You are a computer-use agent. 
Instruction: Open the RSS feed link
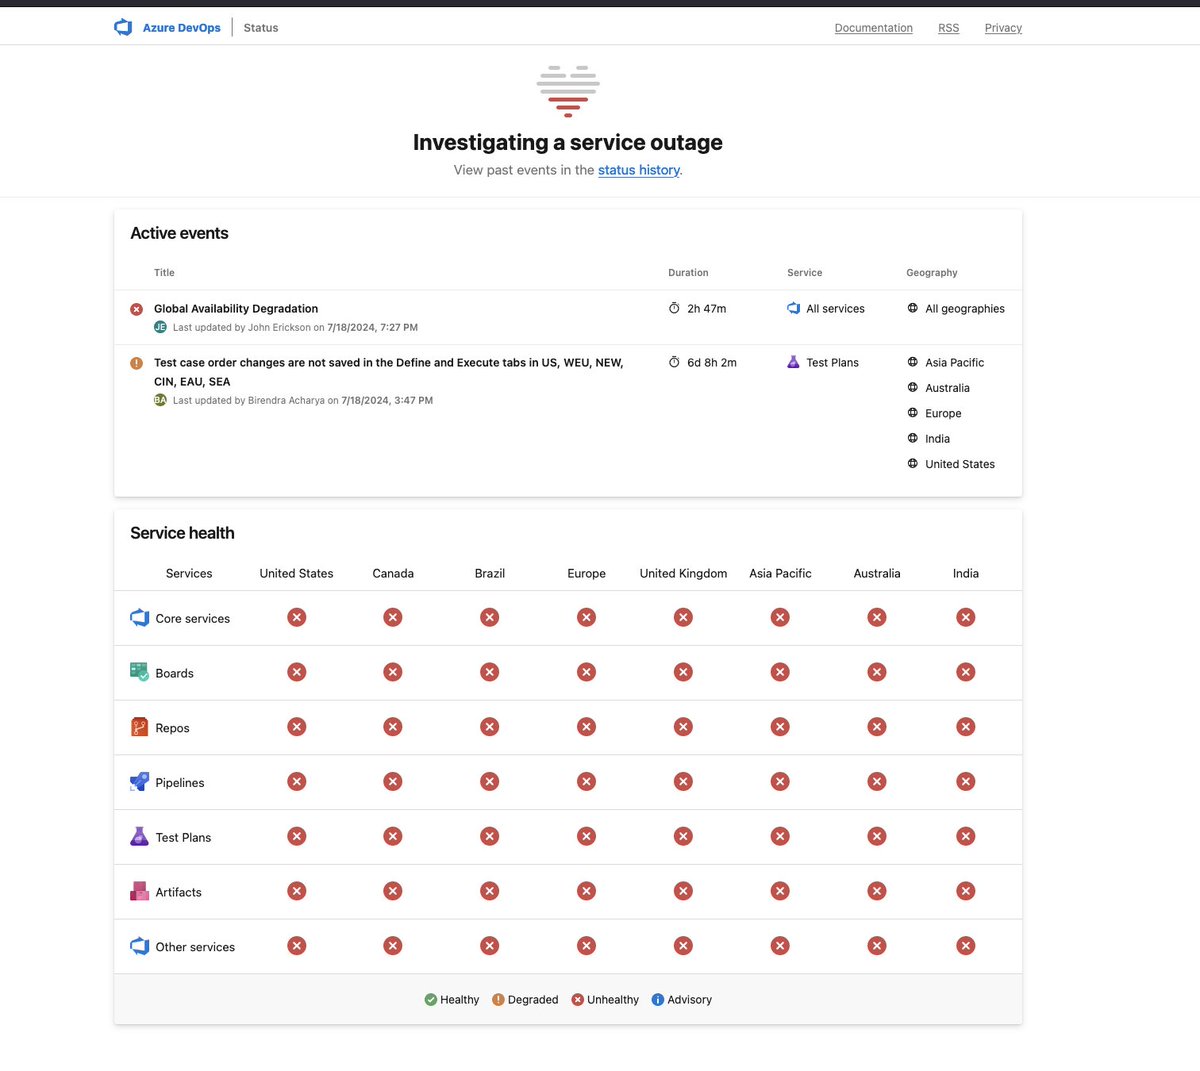coord(948,28)
